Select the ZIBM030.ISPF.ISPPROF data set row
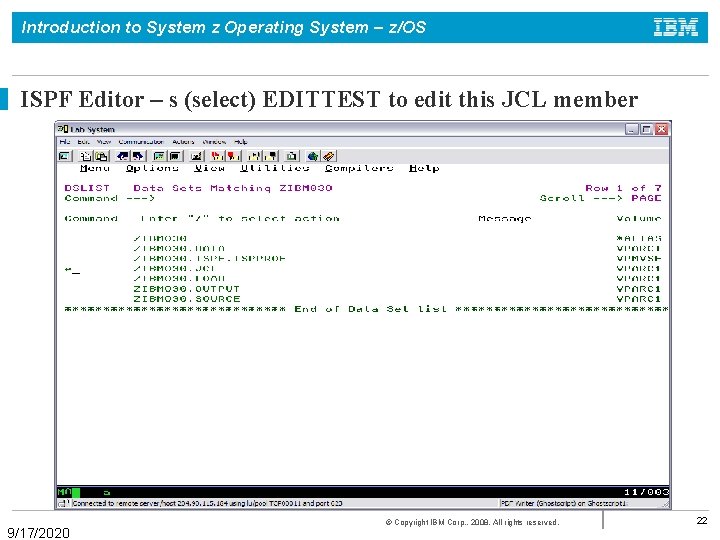 (x=209, y=259)
